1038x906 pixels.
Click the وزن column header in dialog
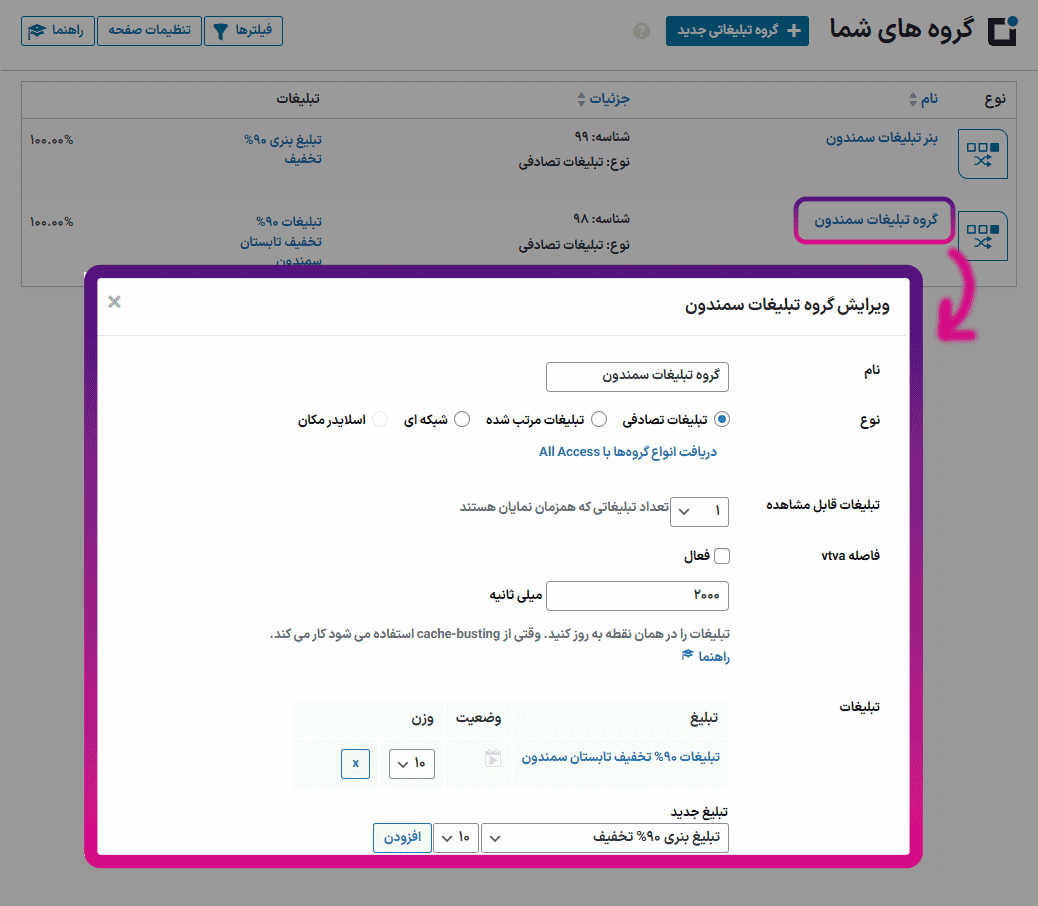(x=422, y=718)
